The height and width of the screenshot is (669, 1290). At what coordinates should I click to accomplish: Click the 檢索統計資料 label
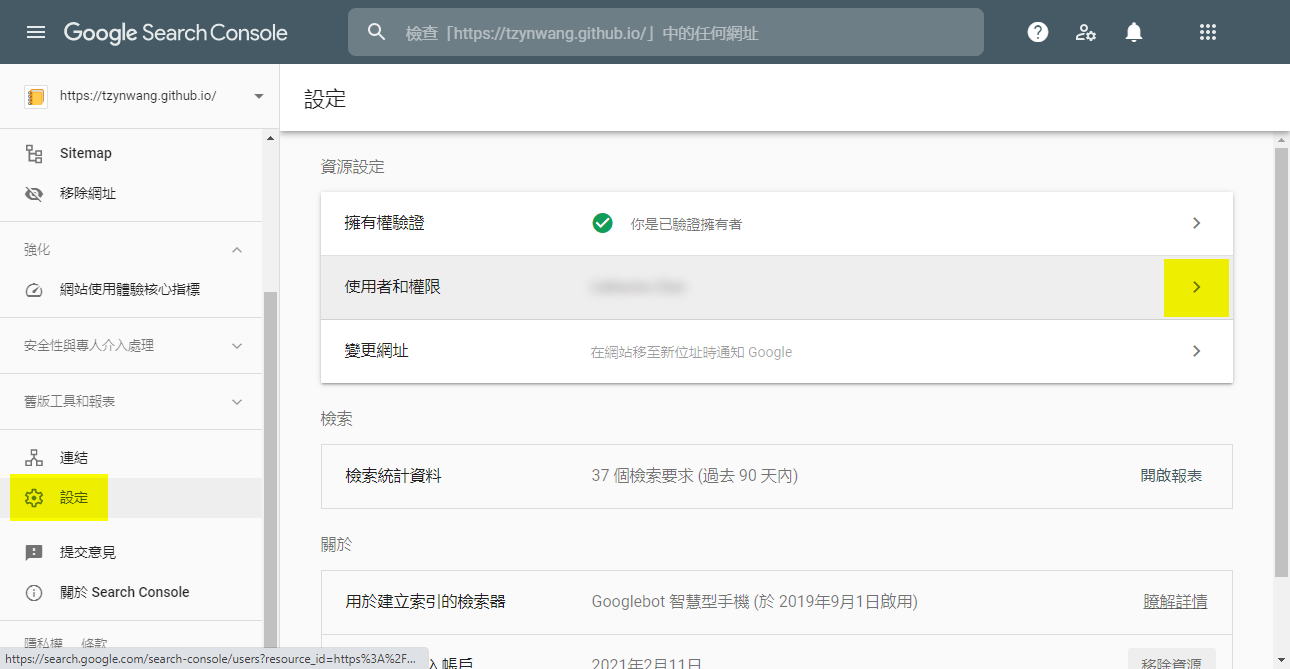coord(393,476)
